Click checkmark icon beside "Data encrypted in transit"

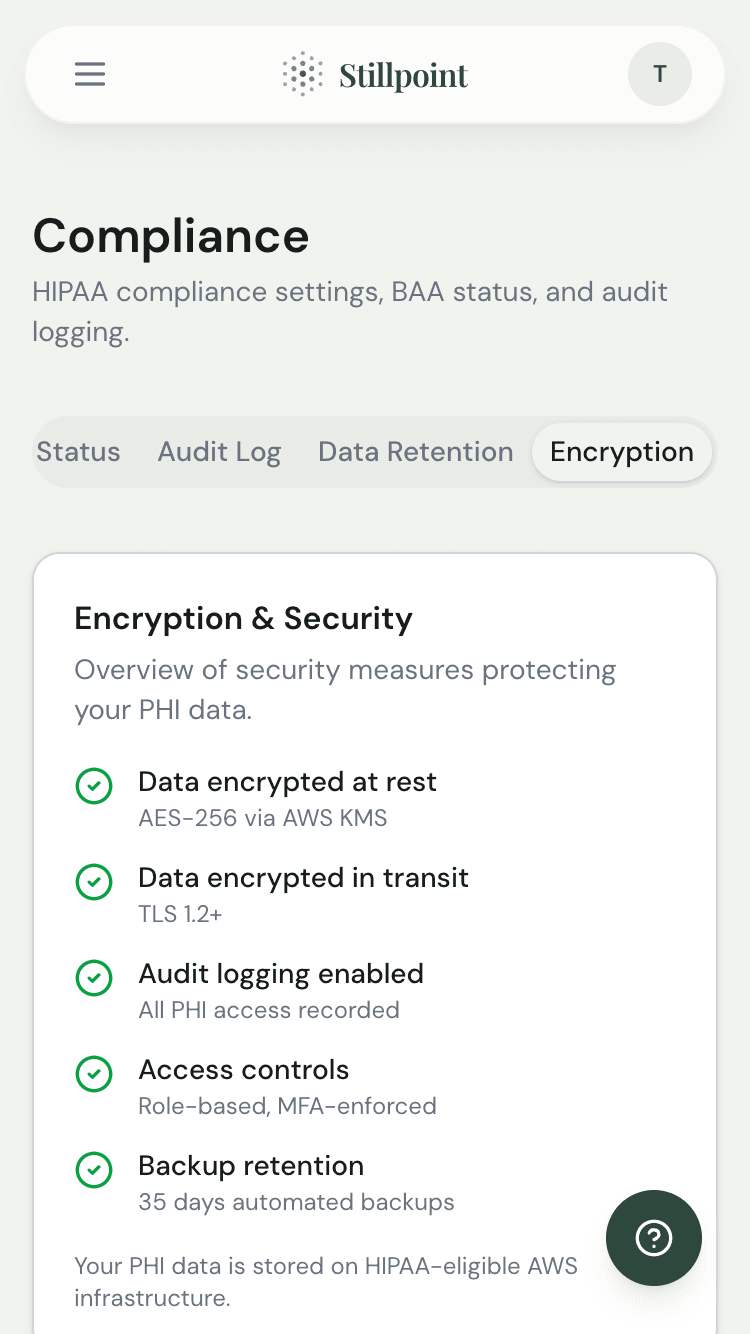coord(94,882)
